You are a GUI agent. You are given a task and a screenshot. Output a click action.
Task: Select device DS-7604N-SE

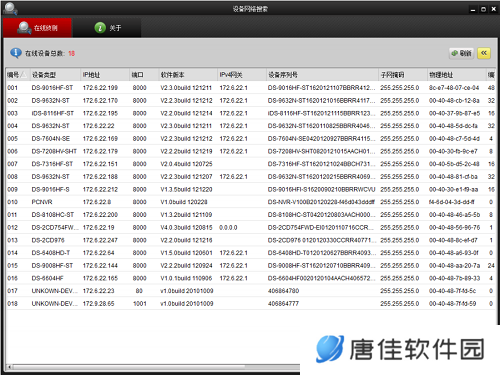pyautogui.click(x=51, y=138)
